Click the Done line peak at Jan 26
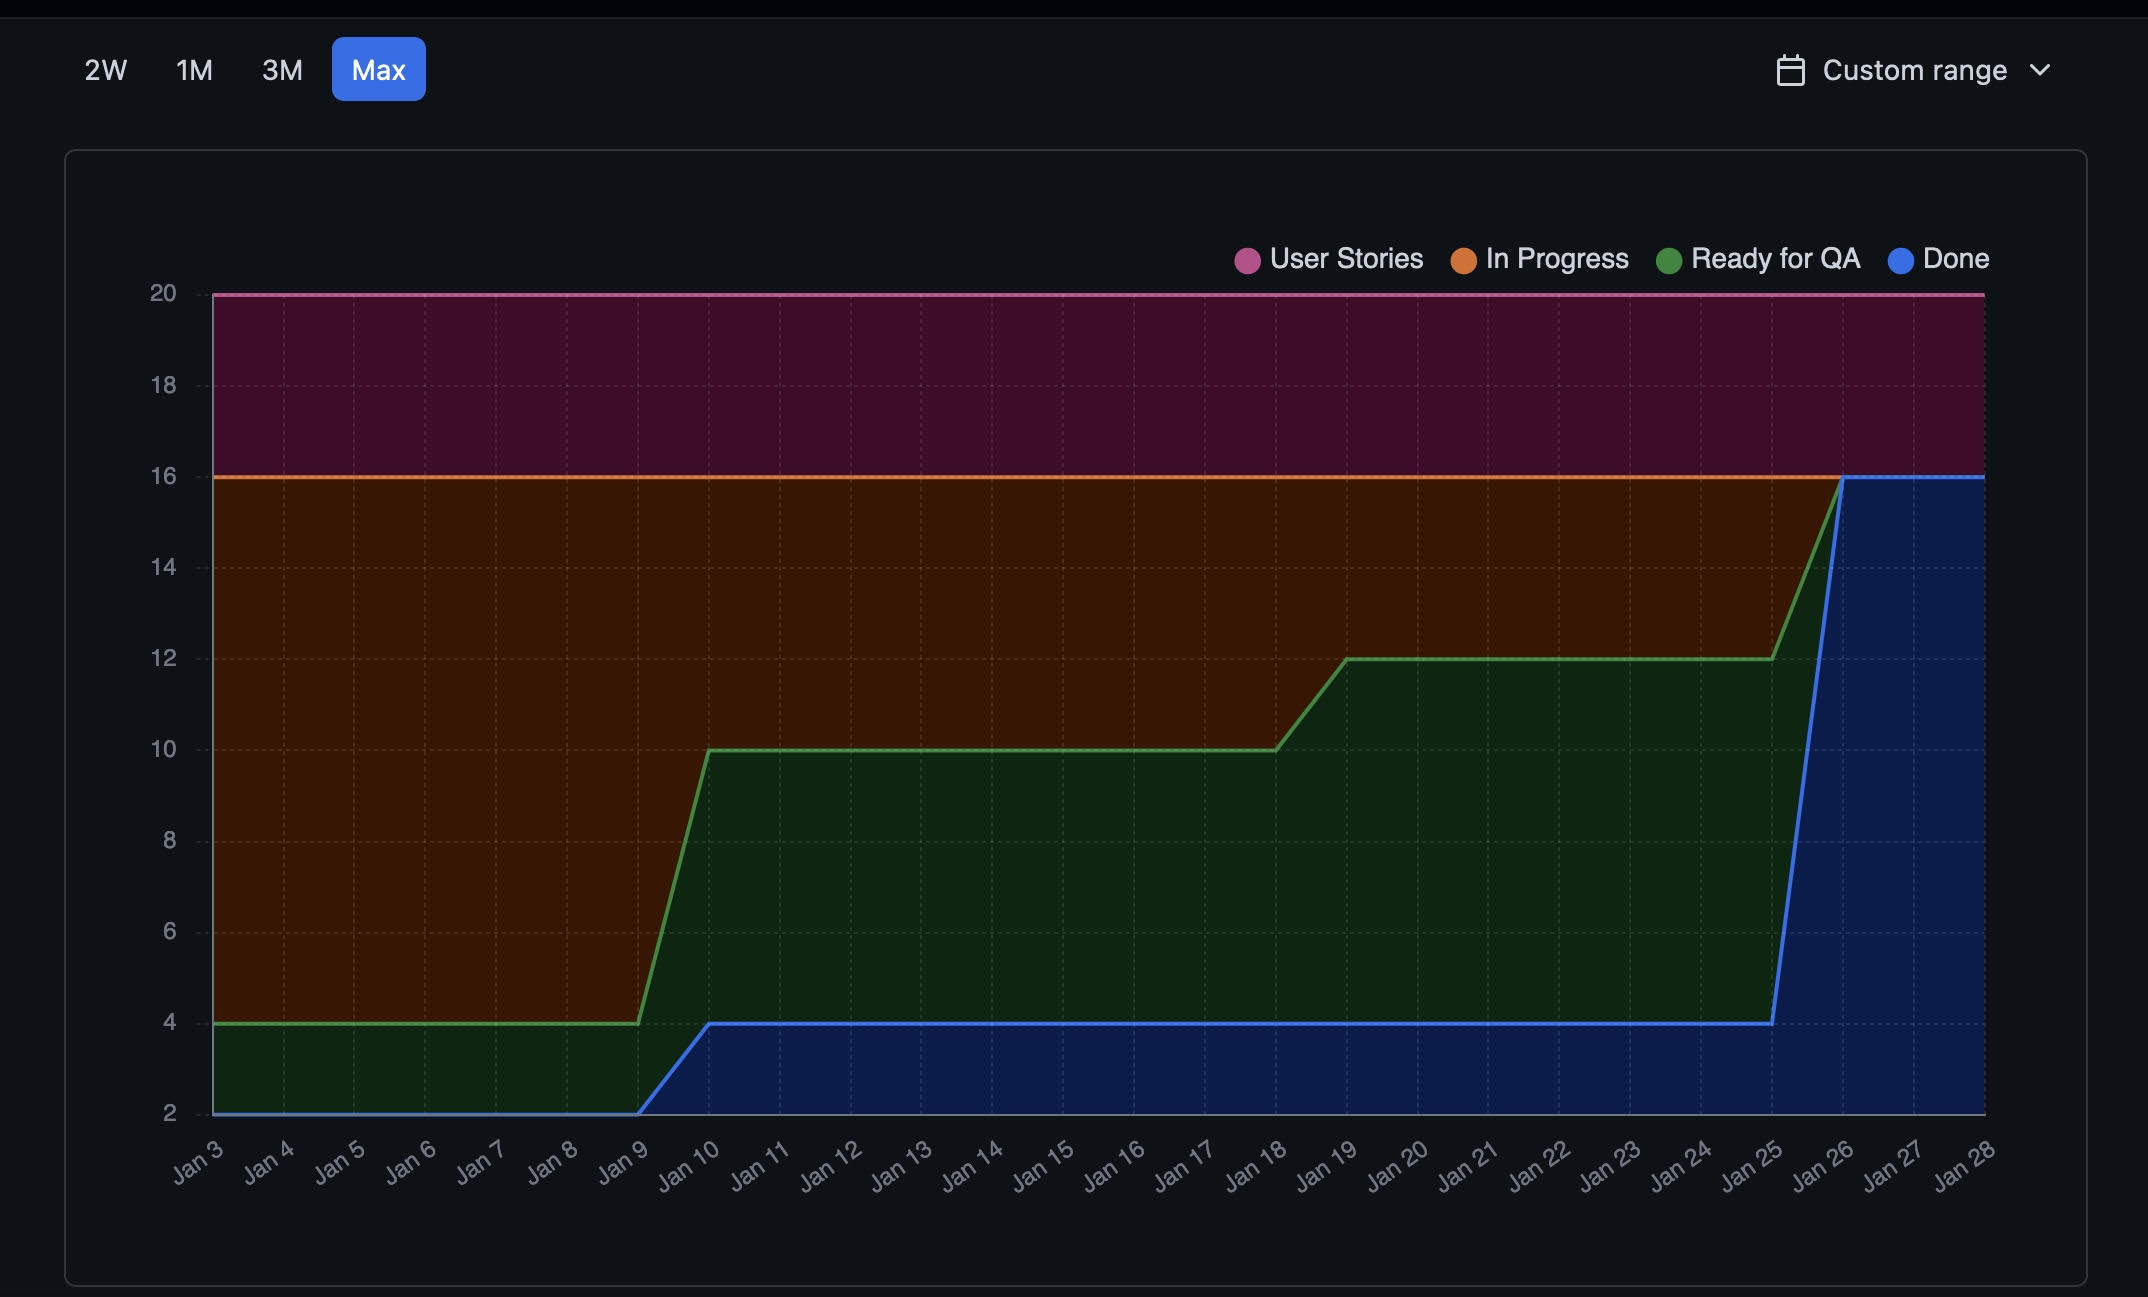Screen dimensions: 2148x1297 1843,477
